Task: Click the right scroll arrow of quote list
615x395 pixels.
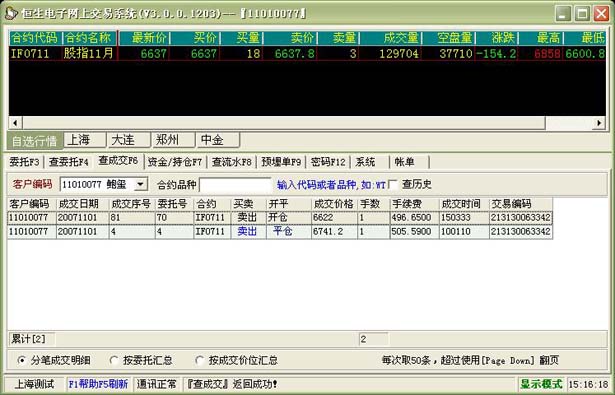Action: point(599,123)
